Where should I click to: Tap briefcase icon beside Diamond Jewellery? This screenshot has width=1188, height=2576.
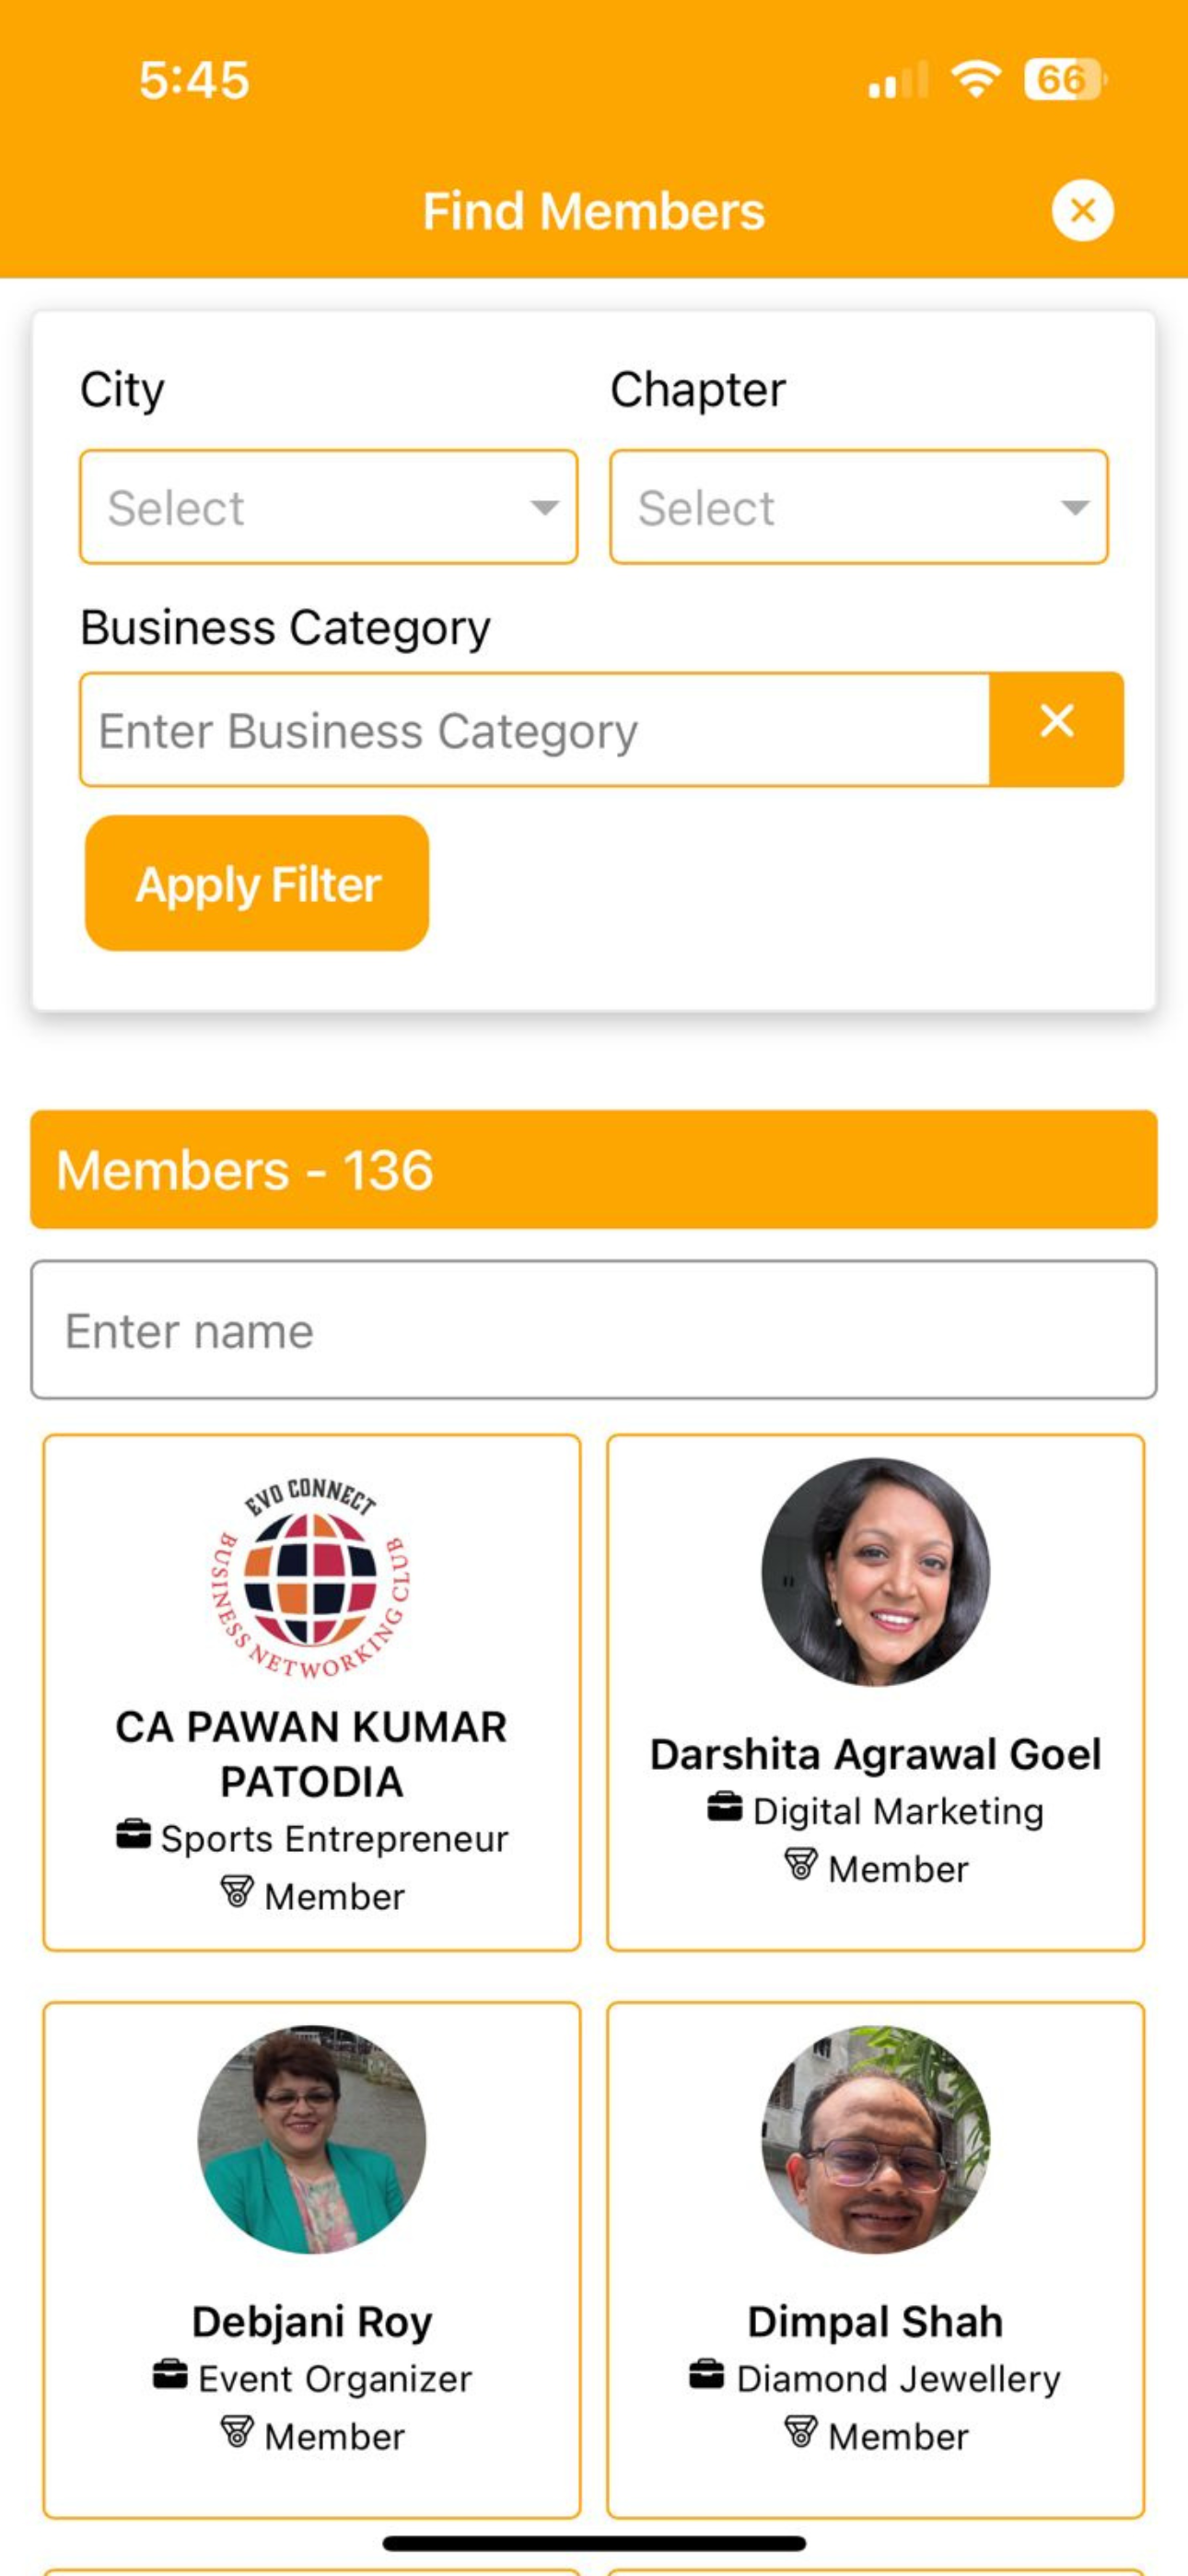pyautogui.click(x=707, y=2375)
